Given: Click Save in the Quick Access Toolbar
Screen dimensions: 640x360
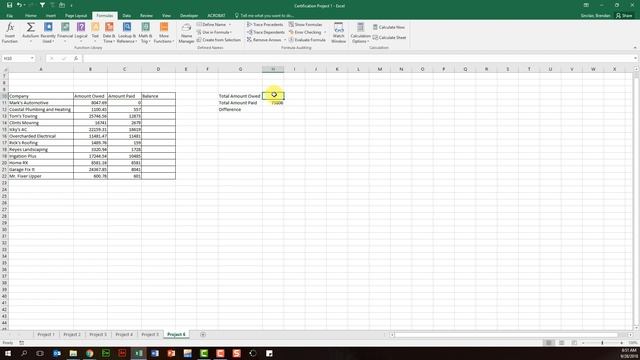Looking at the screenshot, I should 9,5.
